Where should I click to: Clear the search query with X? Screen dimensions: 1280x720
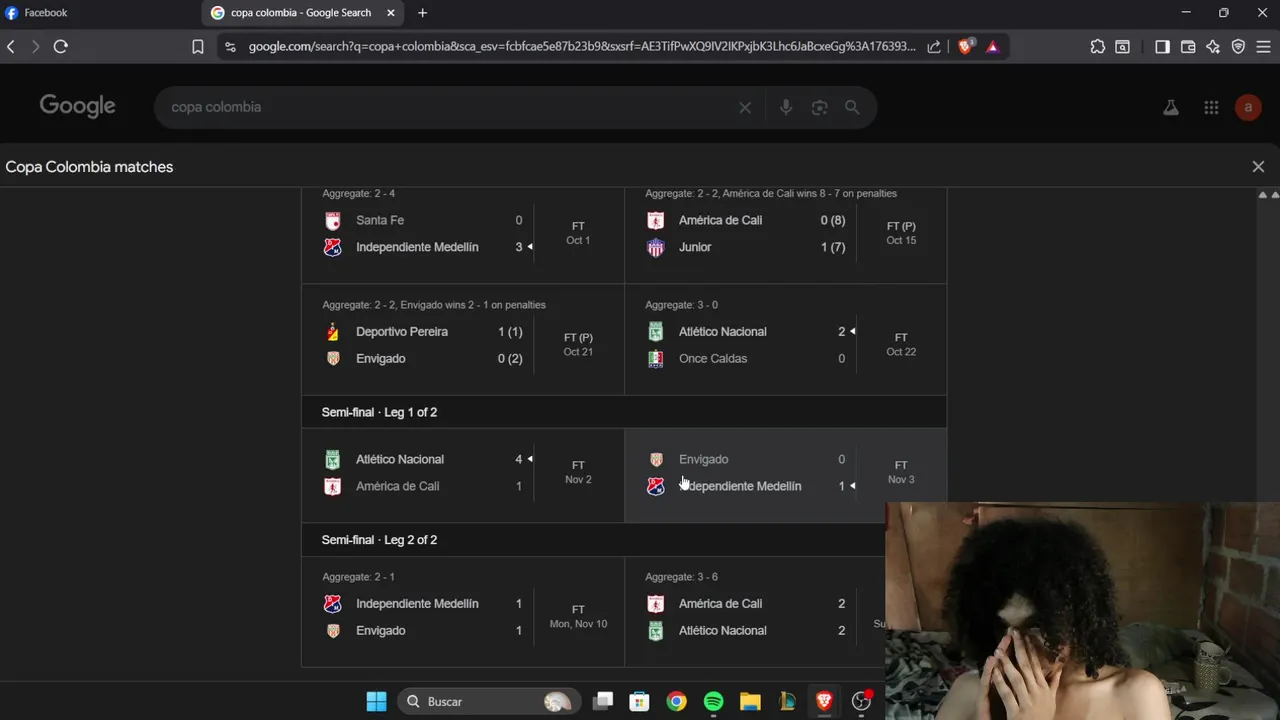(x=745, y=107)
